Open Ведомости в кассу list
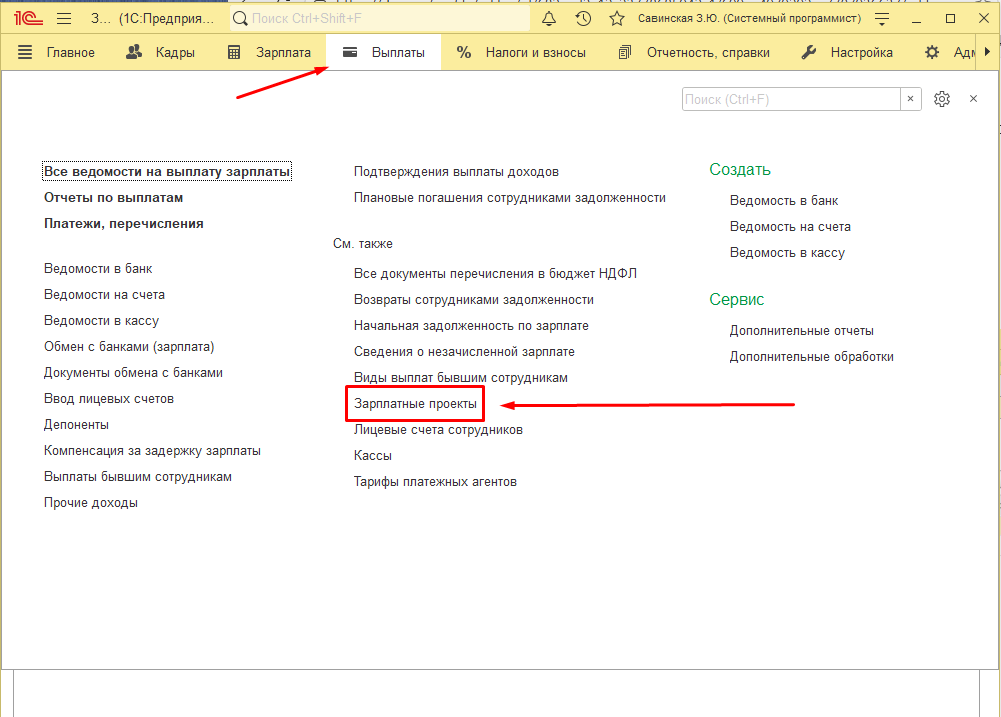The height and width of the screenshot is (717, 1001). (x=102, y=321)
